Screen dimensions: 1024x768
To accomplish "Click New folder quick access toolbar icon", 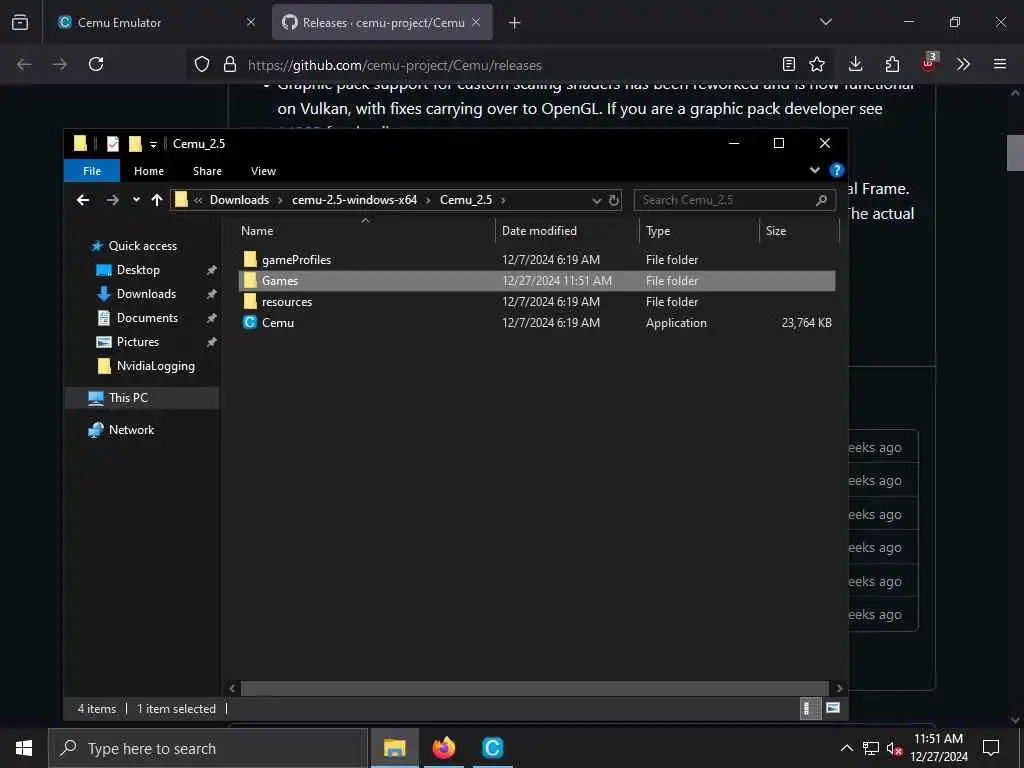I will point(135,144).
